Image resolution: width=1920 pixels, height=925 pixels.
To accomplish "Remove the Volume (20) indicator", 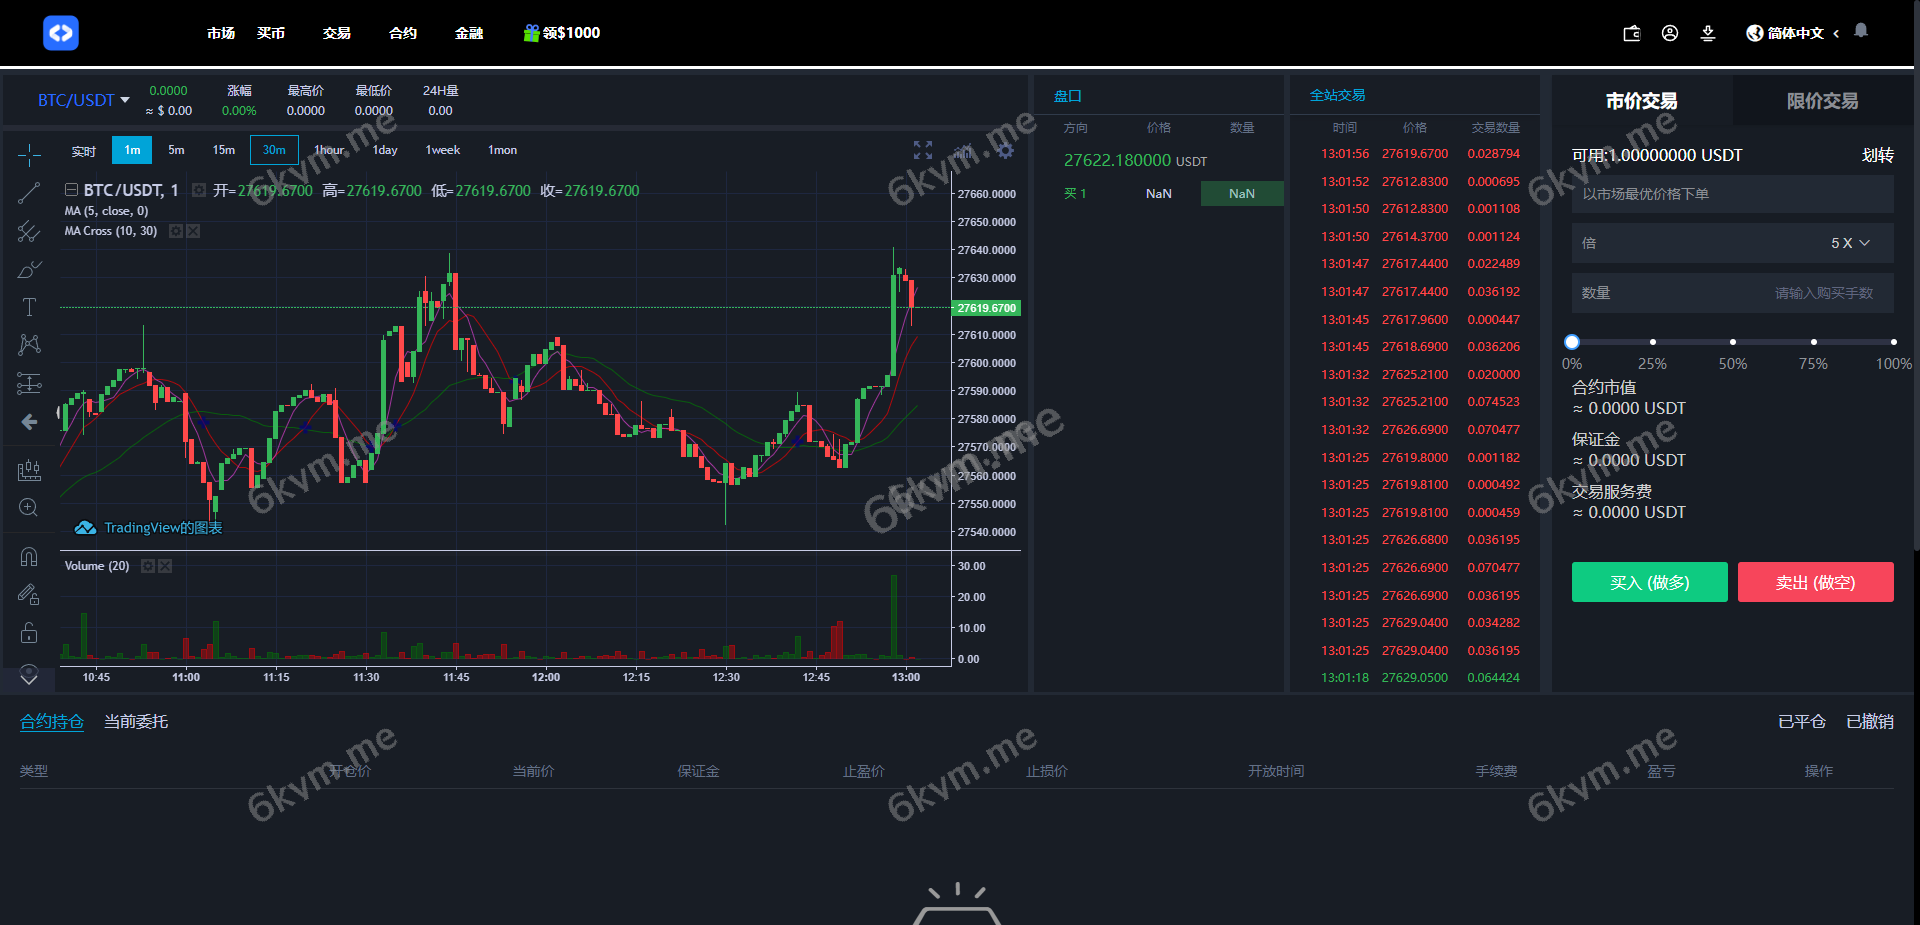I will click(165, 565).
